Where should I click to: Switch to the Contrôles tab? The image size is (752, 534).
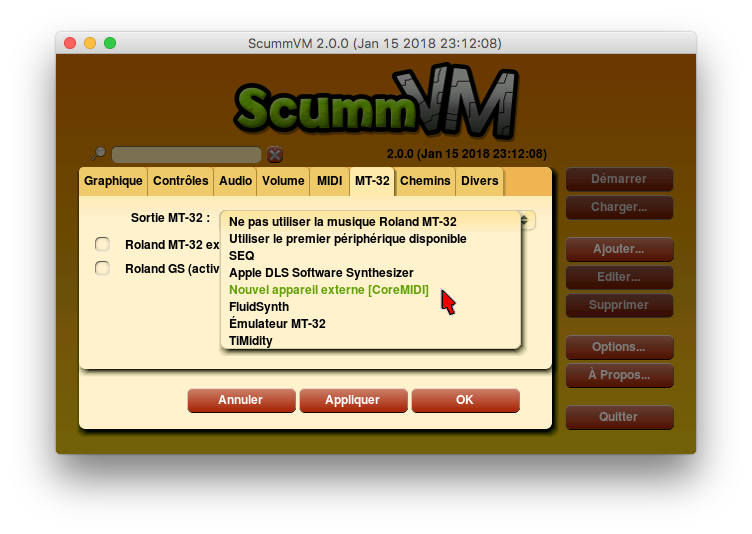(180, 181)
